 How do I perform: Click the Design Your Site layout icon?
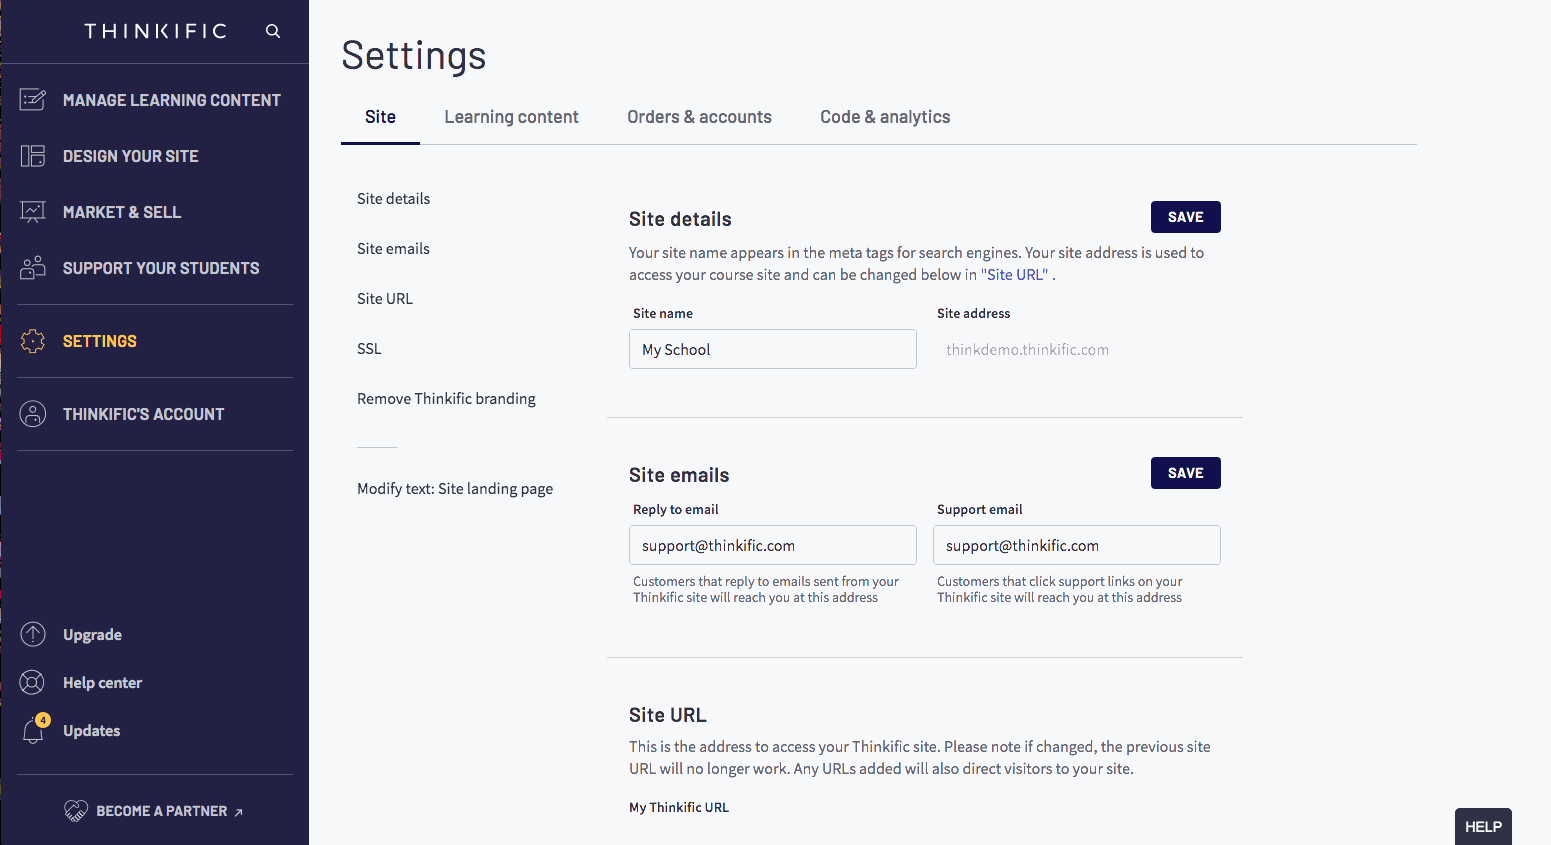[33, 156]
